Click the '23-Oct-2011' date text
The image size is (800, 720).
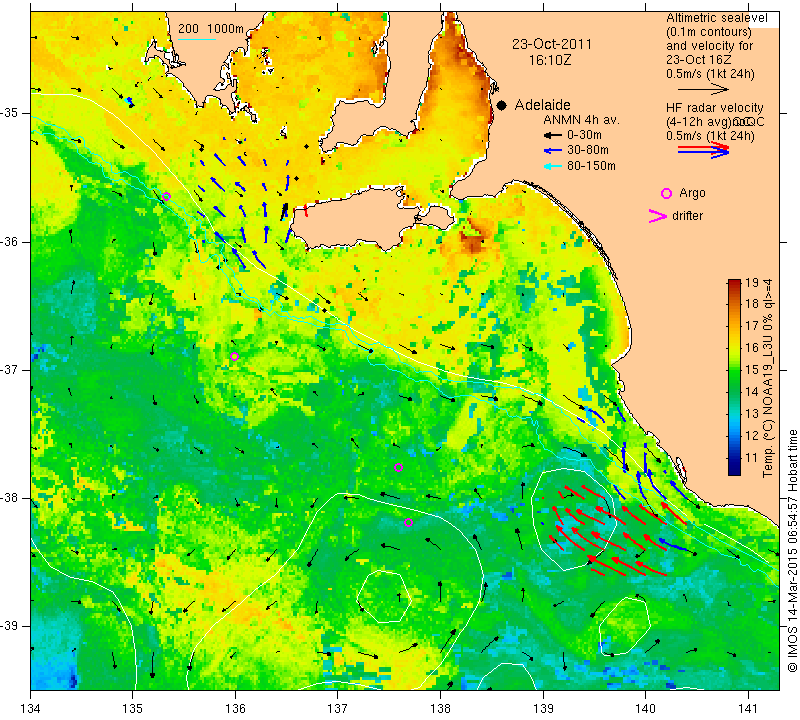tap(552, 44)
